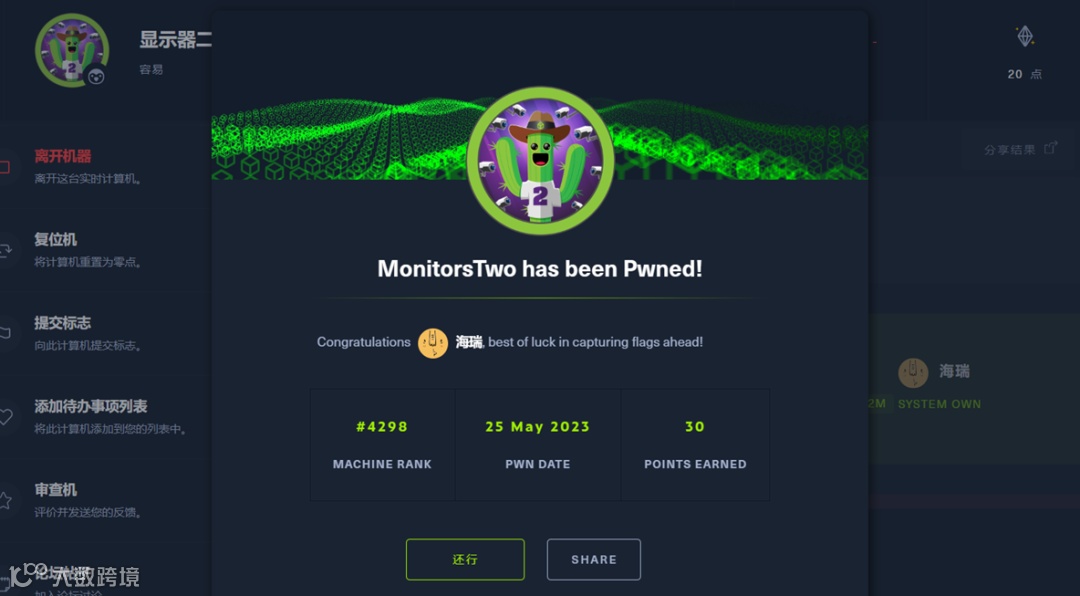
Task: Open 提交标志 submit flag option
Action: 63,323
